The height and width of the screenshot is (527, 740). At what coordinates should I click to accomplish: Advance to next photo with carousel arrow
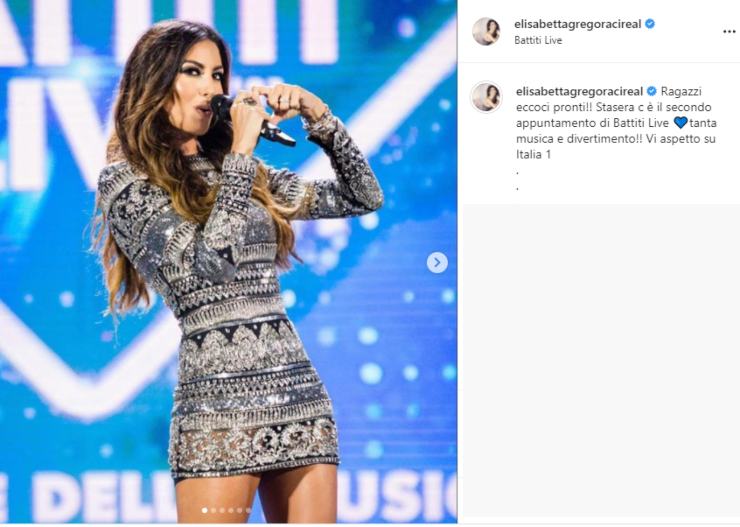coord(437,262)
